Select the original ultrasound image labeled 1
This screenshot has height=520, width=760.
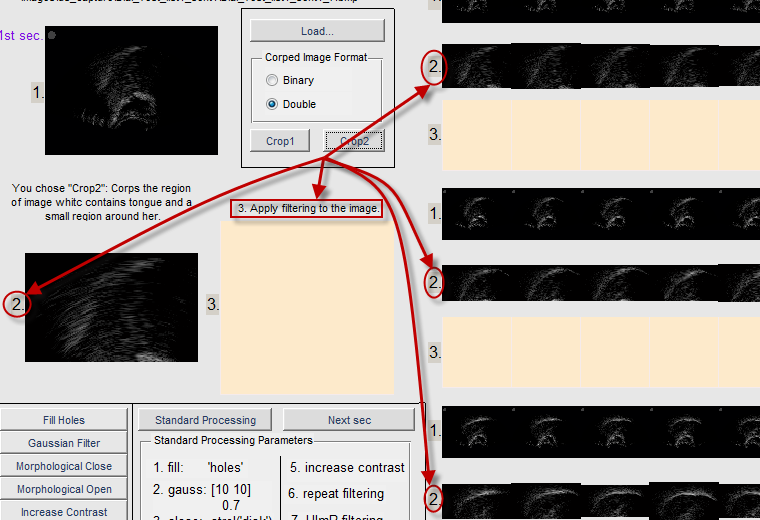131,91
